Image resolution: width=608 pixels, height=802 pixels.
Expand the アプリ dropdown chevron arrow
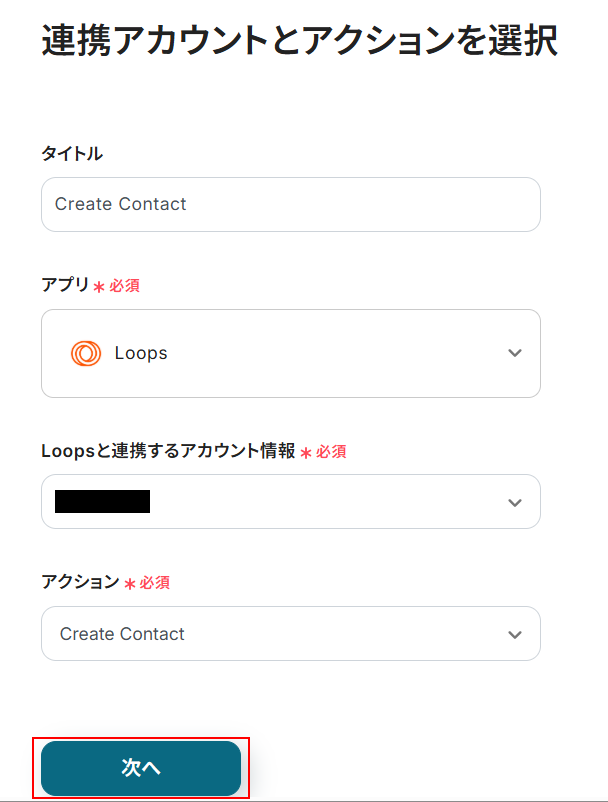coord(514,353)
